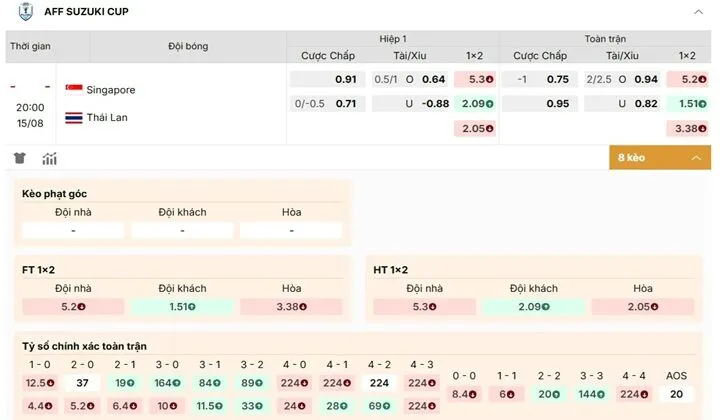Image resolution: width=720 pixels, height=420 pixels.
Task: Choose correct score 2-0 odds 37
Action: (x=82, y=383)
